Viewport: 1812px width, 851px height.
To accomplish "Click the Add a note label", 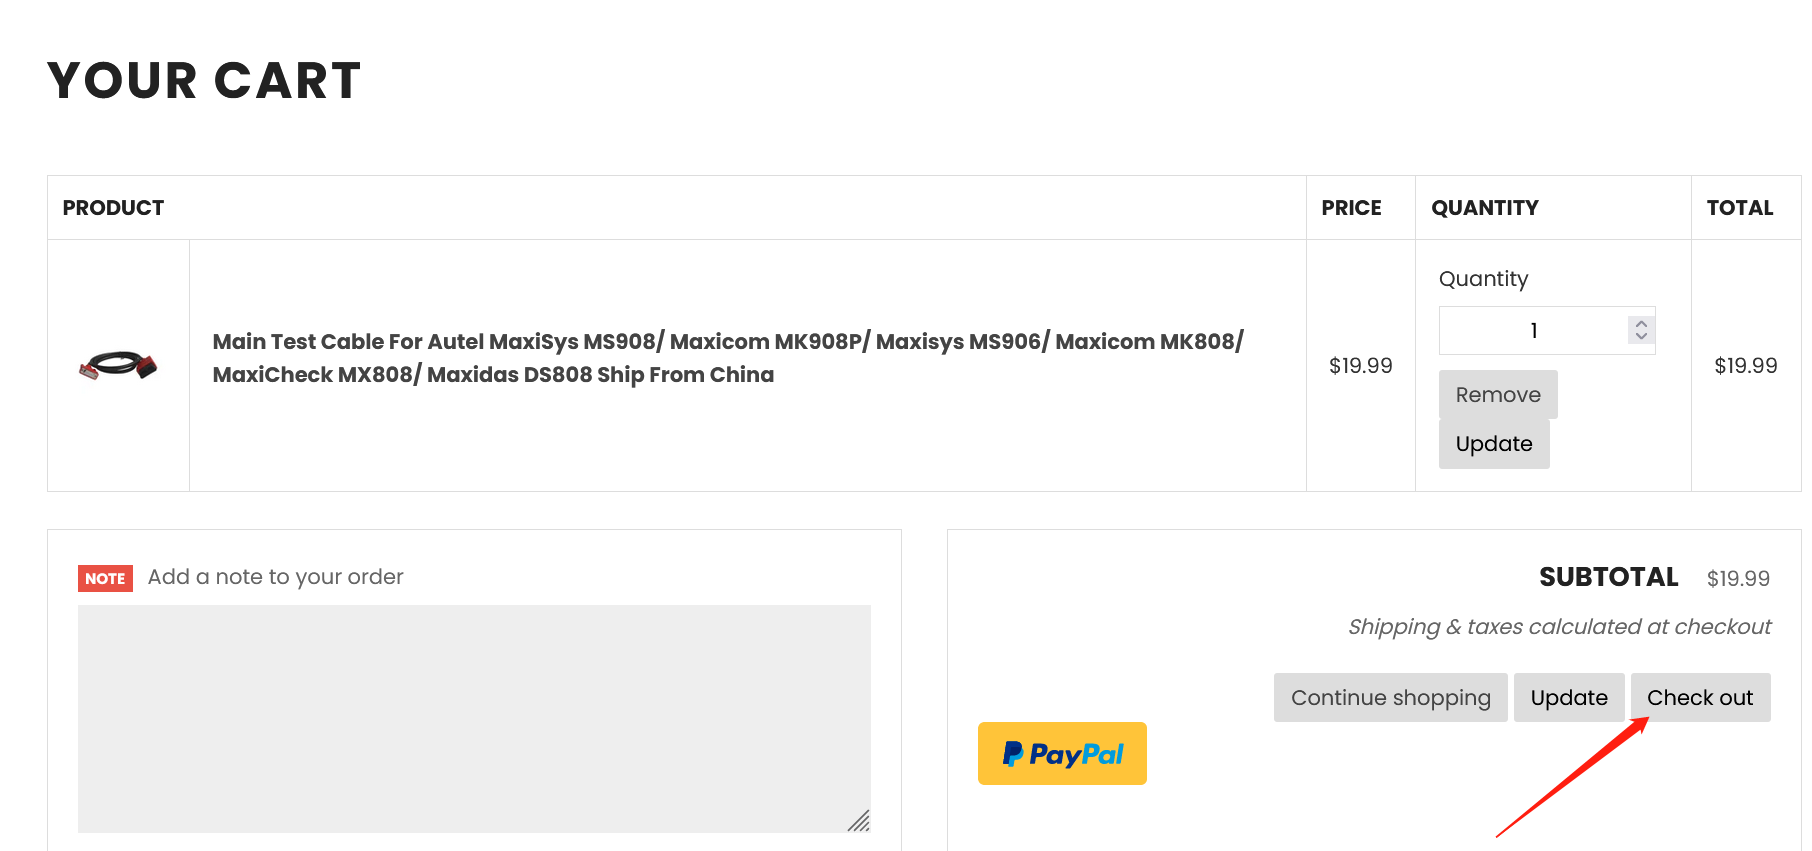I will tap(275, 577).
